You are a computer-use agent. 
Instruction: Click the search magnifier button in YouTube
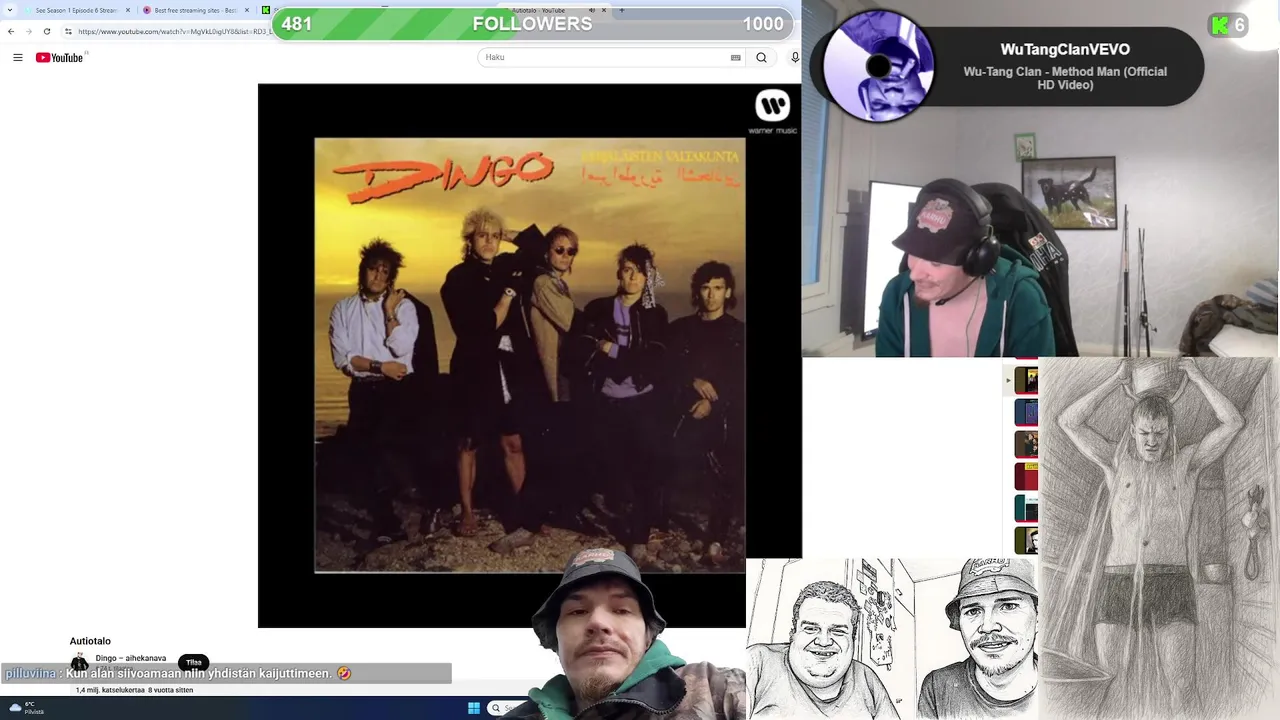click(762, 58)
